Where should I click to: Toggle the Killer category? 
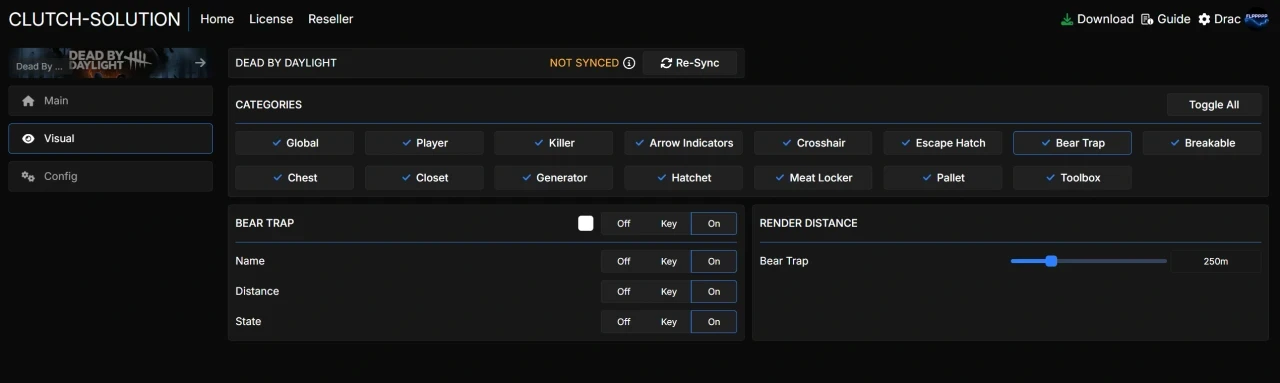tap(554, 143)
